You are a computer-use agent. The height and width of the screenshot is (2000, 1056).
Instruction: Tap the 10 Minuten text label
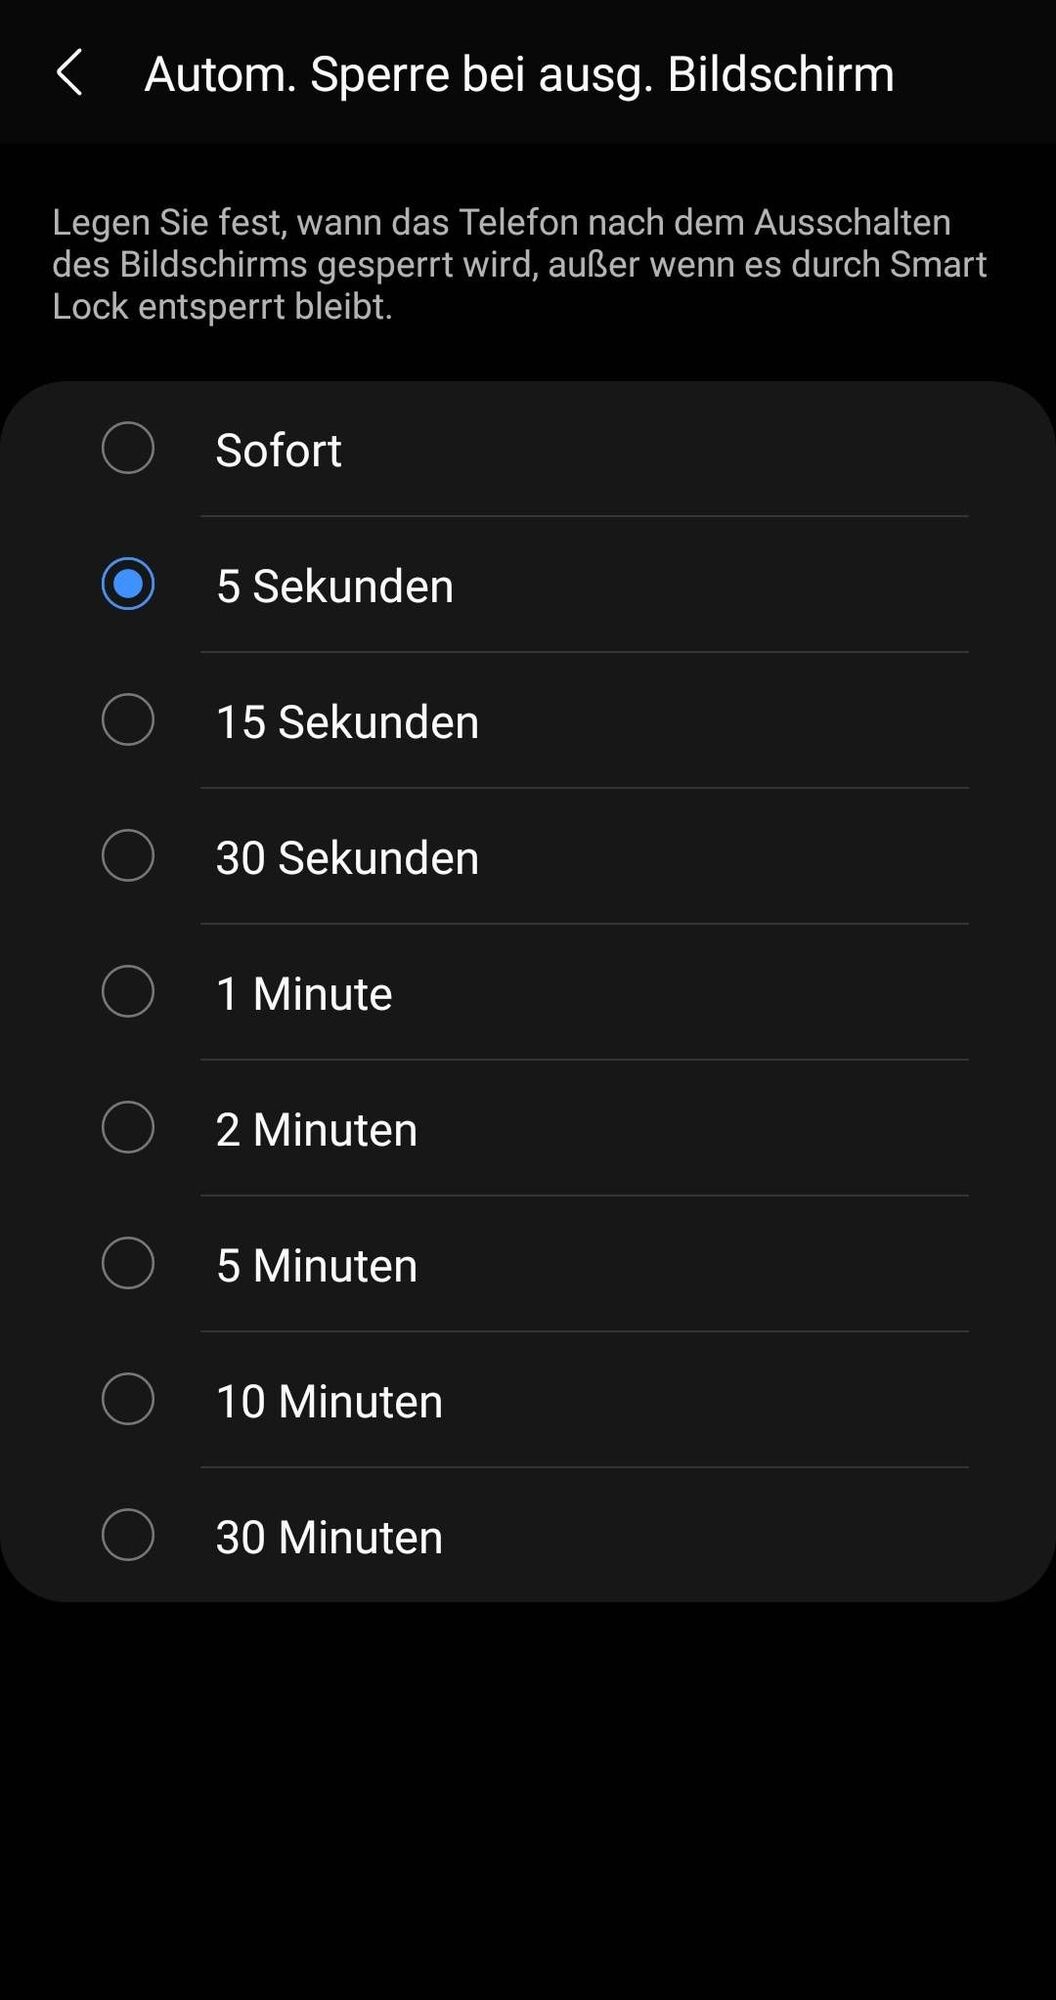coord(329,1402)
